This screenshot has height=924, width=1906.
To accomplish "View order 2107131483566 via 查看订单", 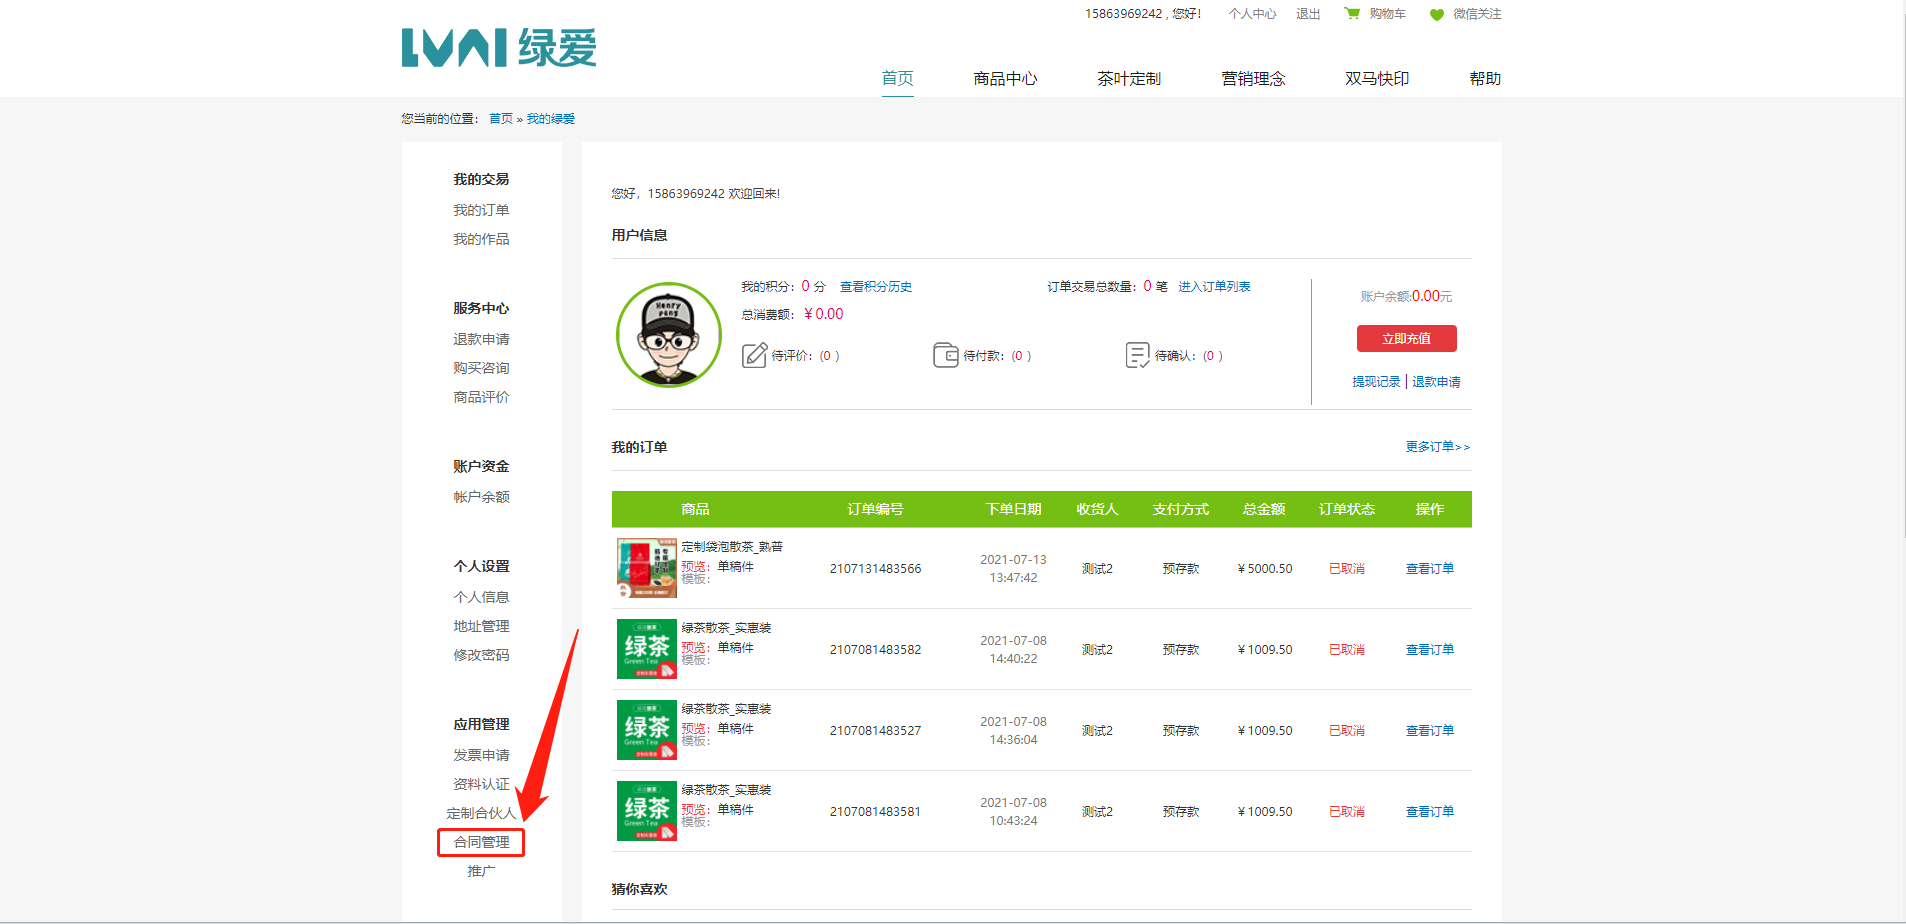I will pyautogui.click(x=1429, y=569).
